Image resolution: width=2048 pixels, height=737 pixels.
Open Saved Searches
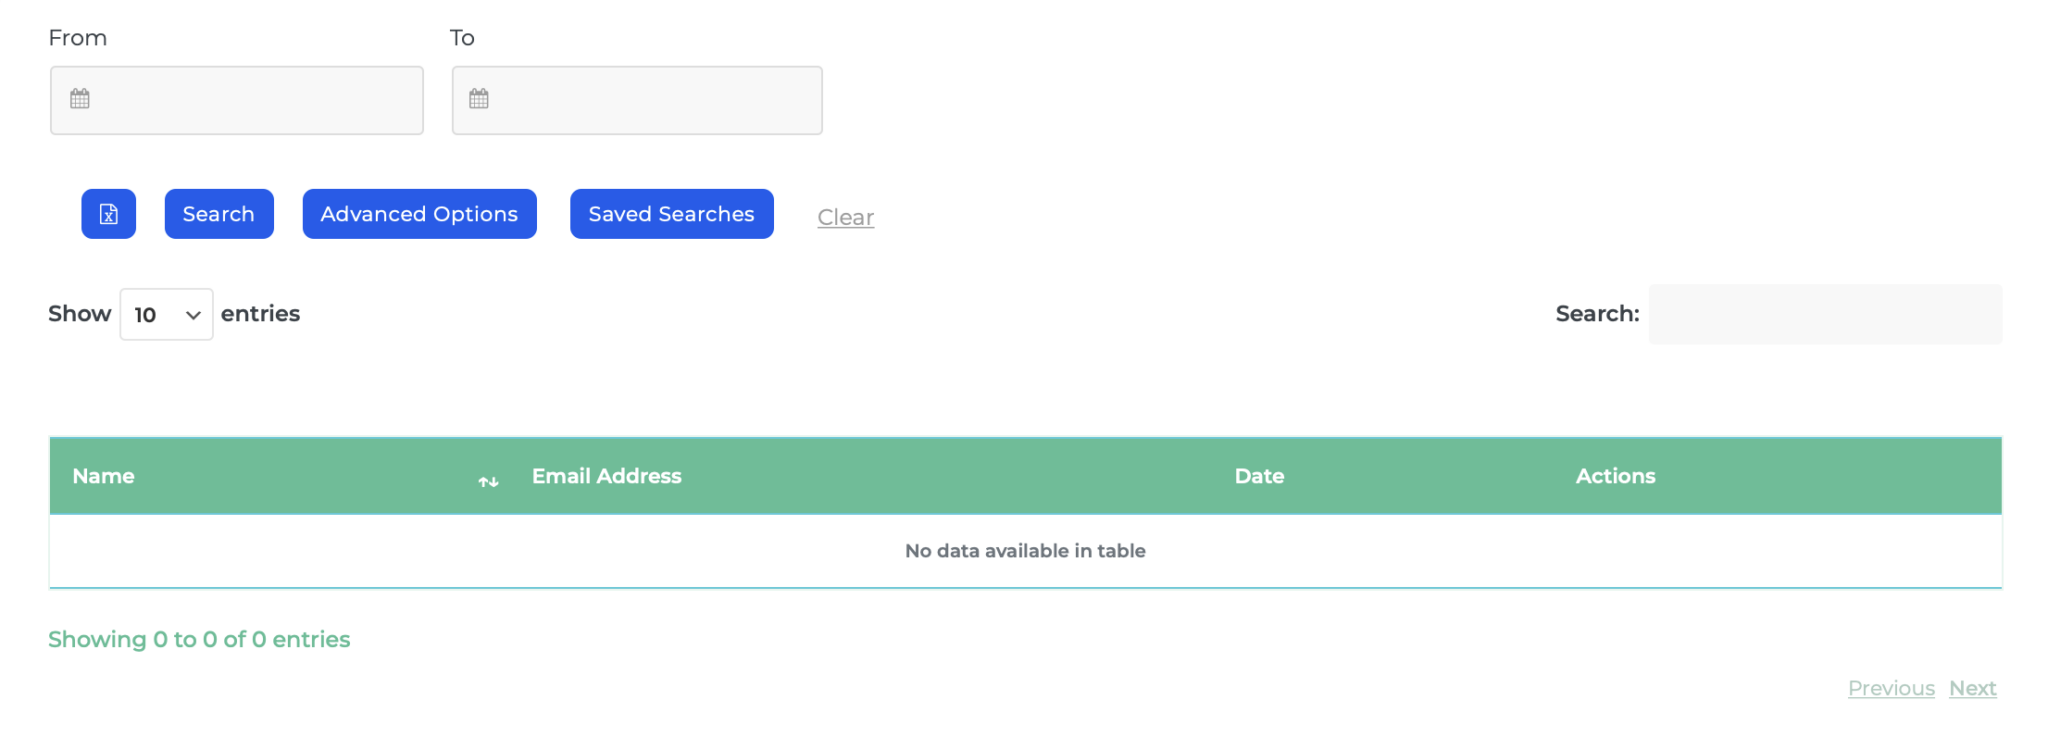point(671,213)
